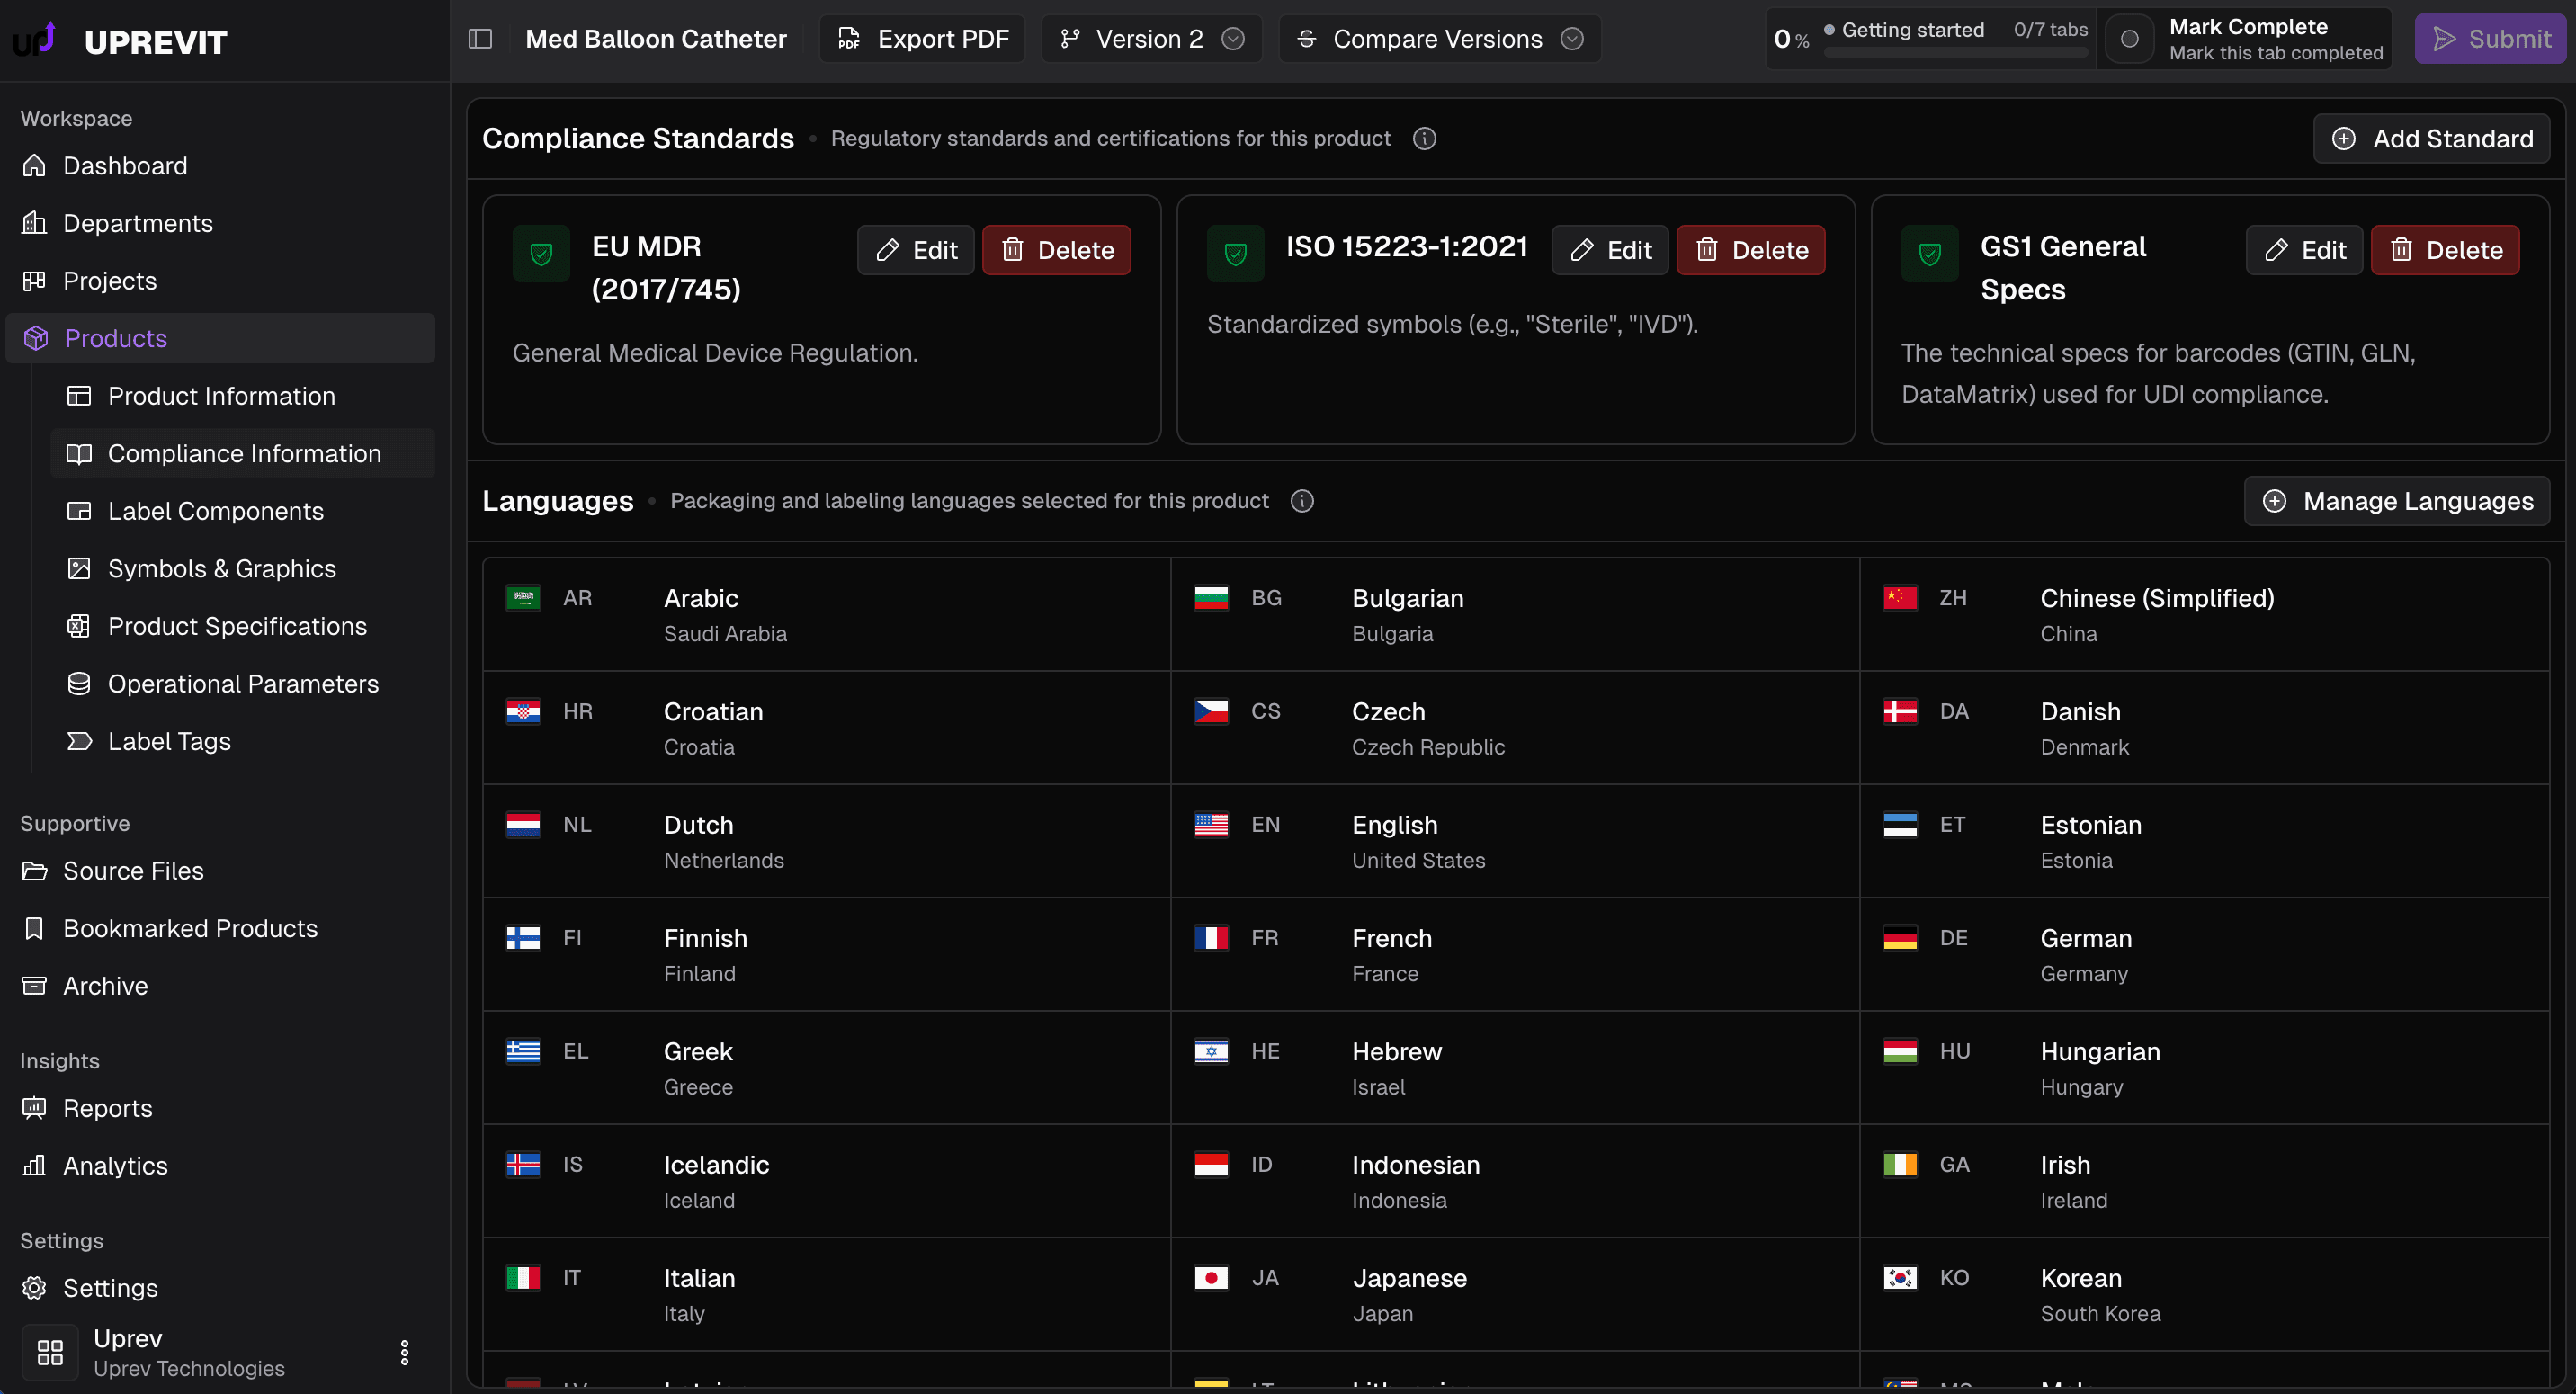Click the Manage Languages button
The height and width of the screenshot is (1394, 2576).
point(2394,501)
